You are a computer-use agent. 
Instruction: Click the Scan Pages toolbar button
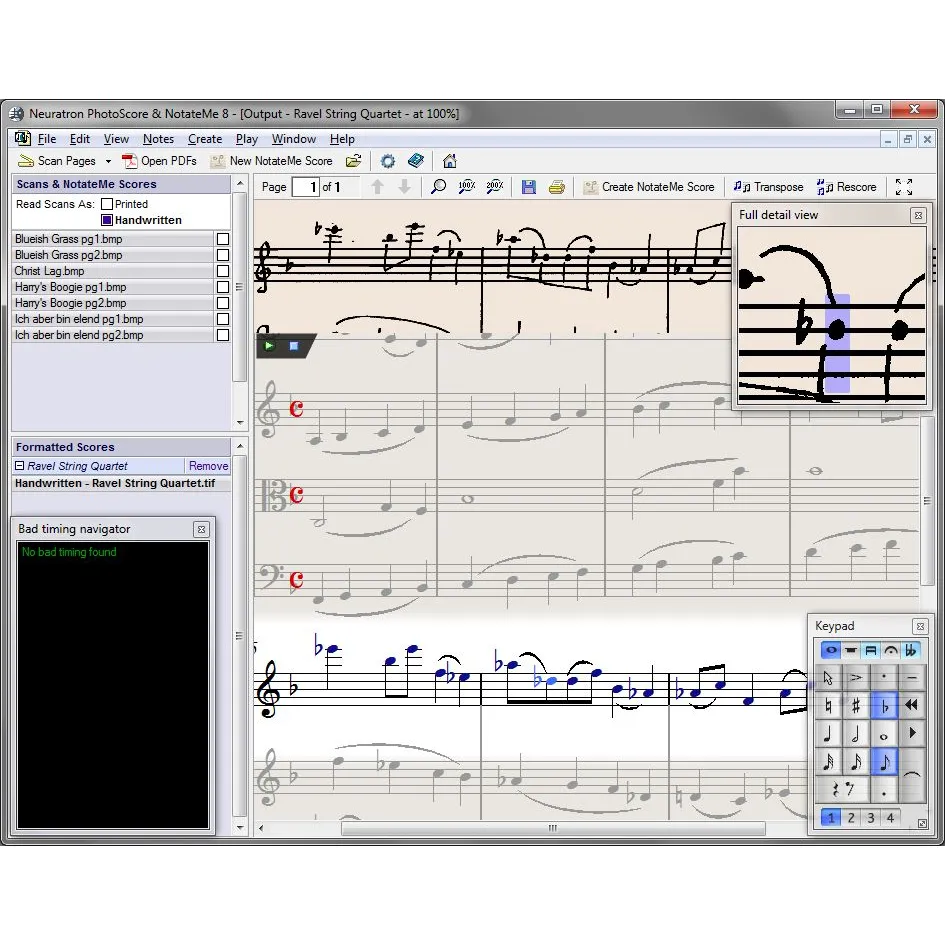57,161
